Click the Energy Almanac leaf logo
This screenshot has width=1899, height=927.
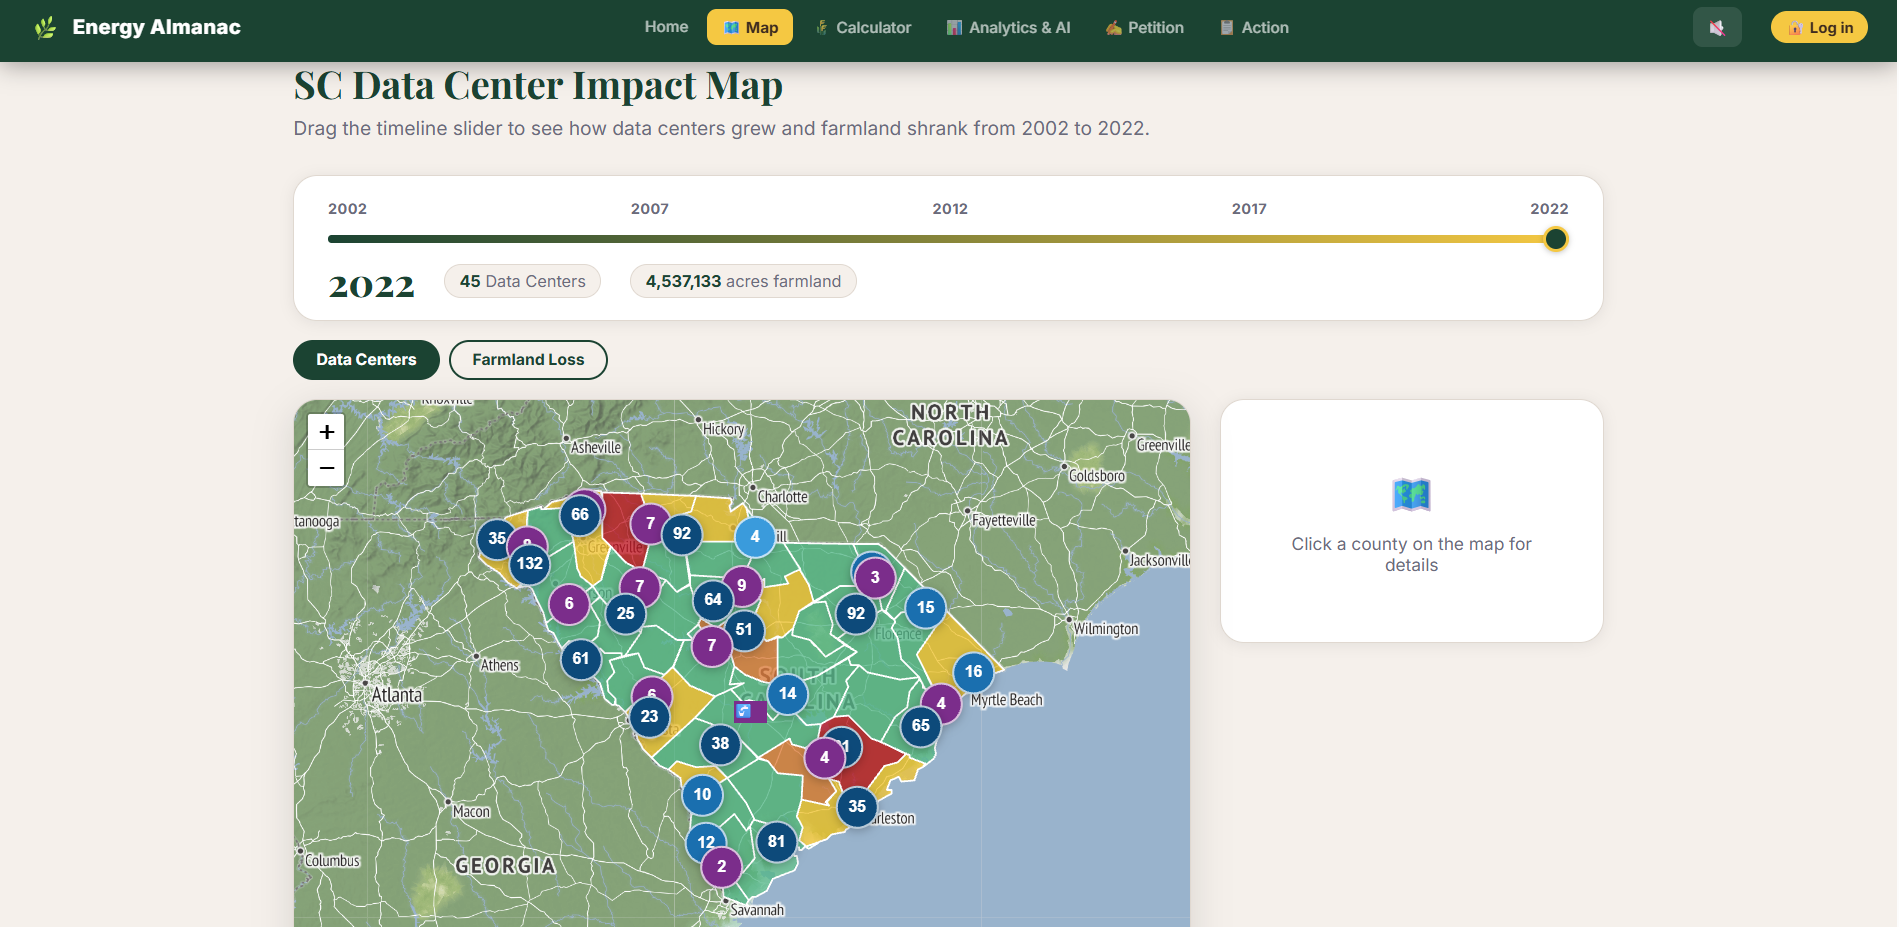(45, 28)
